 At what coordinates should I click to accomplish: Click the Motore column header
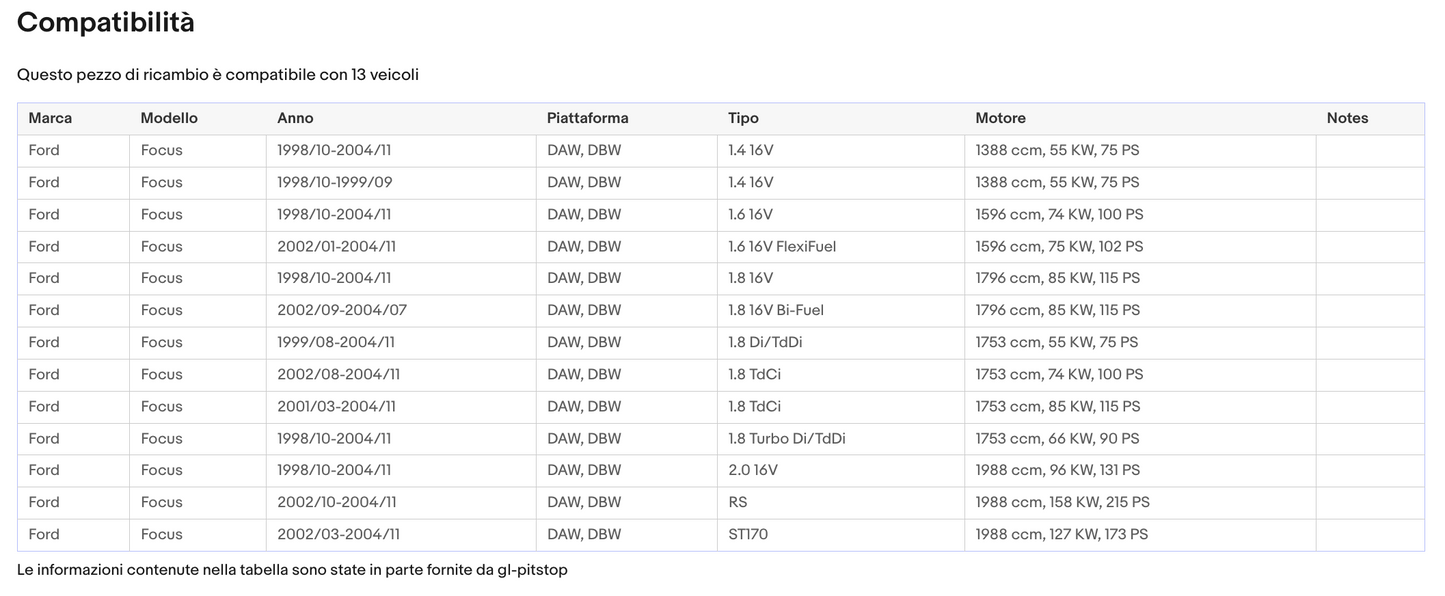pyautogui.click(x=1000, y=118)
